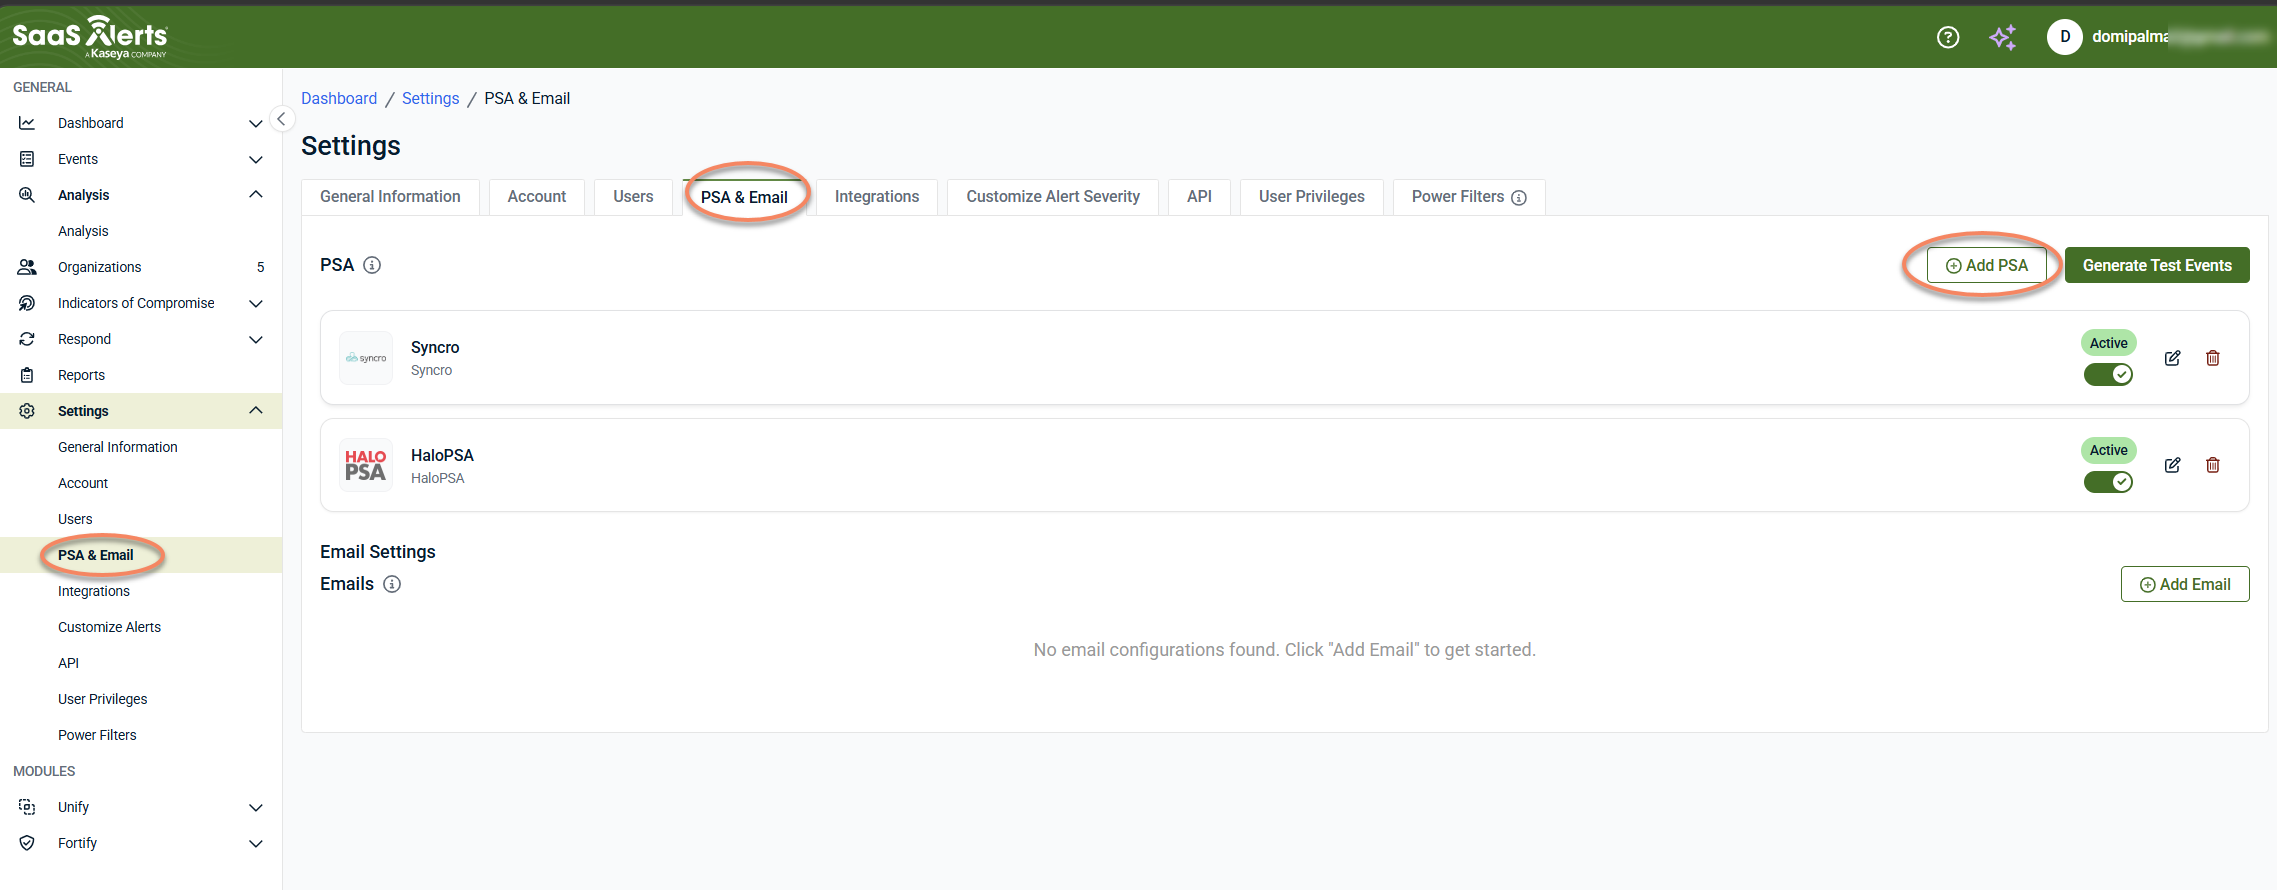
Task: Open General Information in sidebar settings
Action: [x=118, y=447]
